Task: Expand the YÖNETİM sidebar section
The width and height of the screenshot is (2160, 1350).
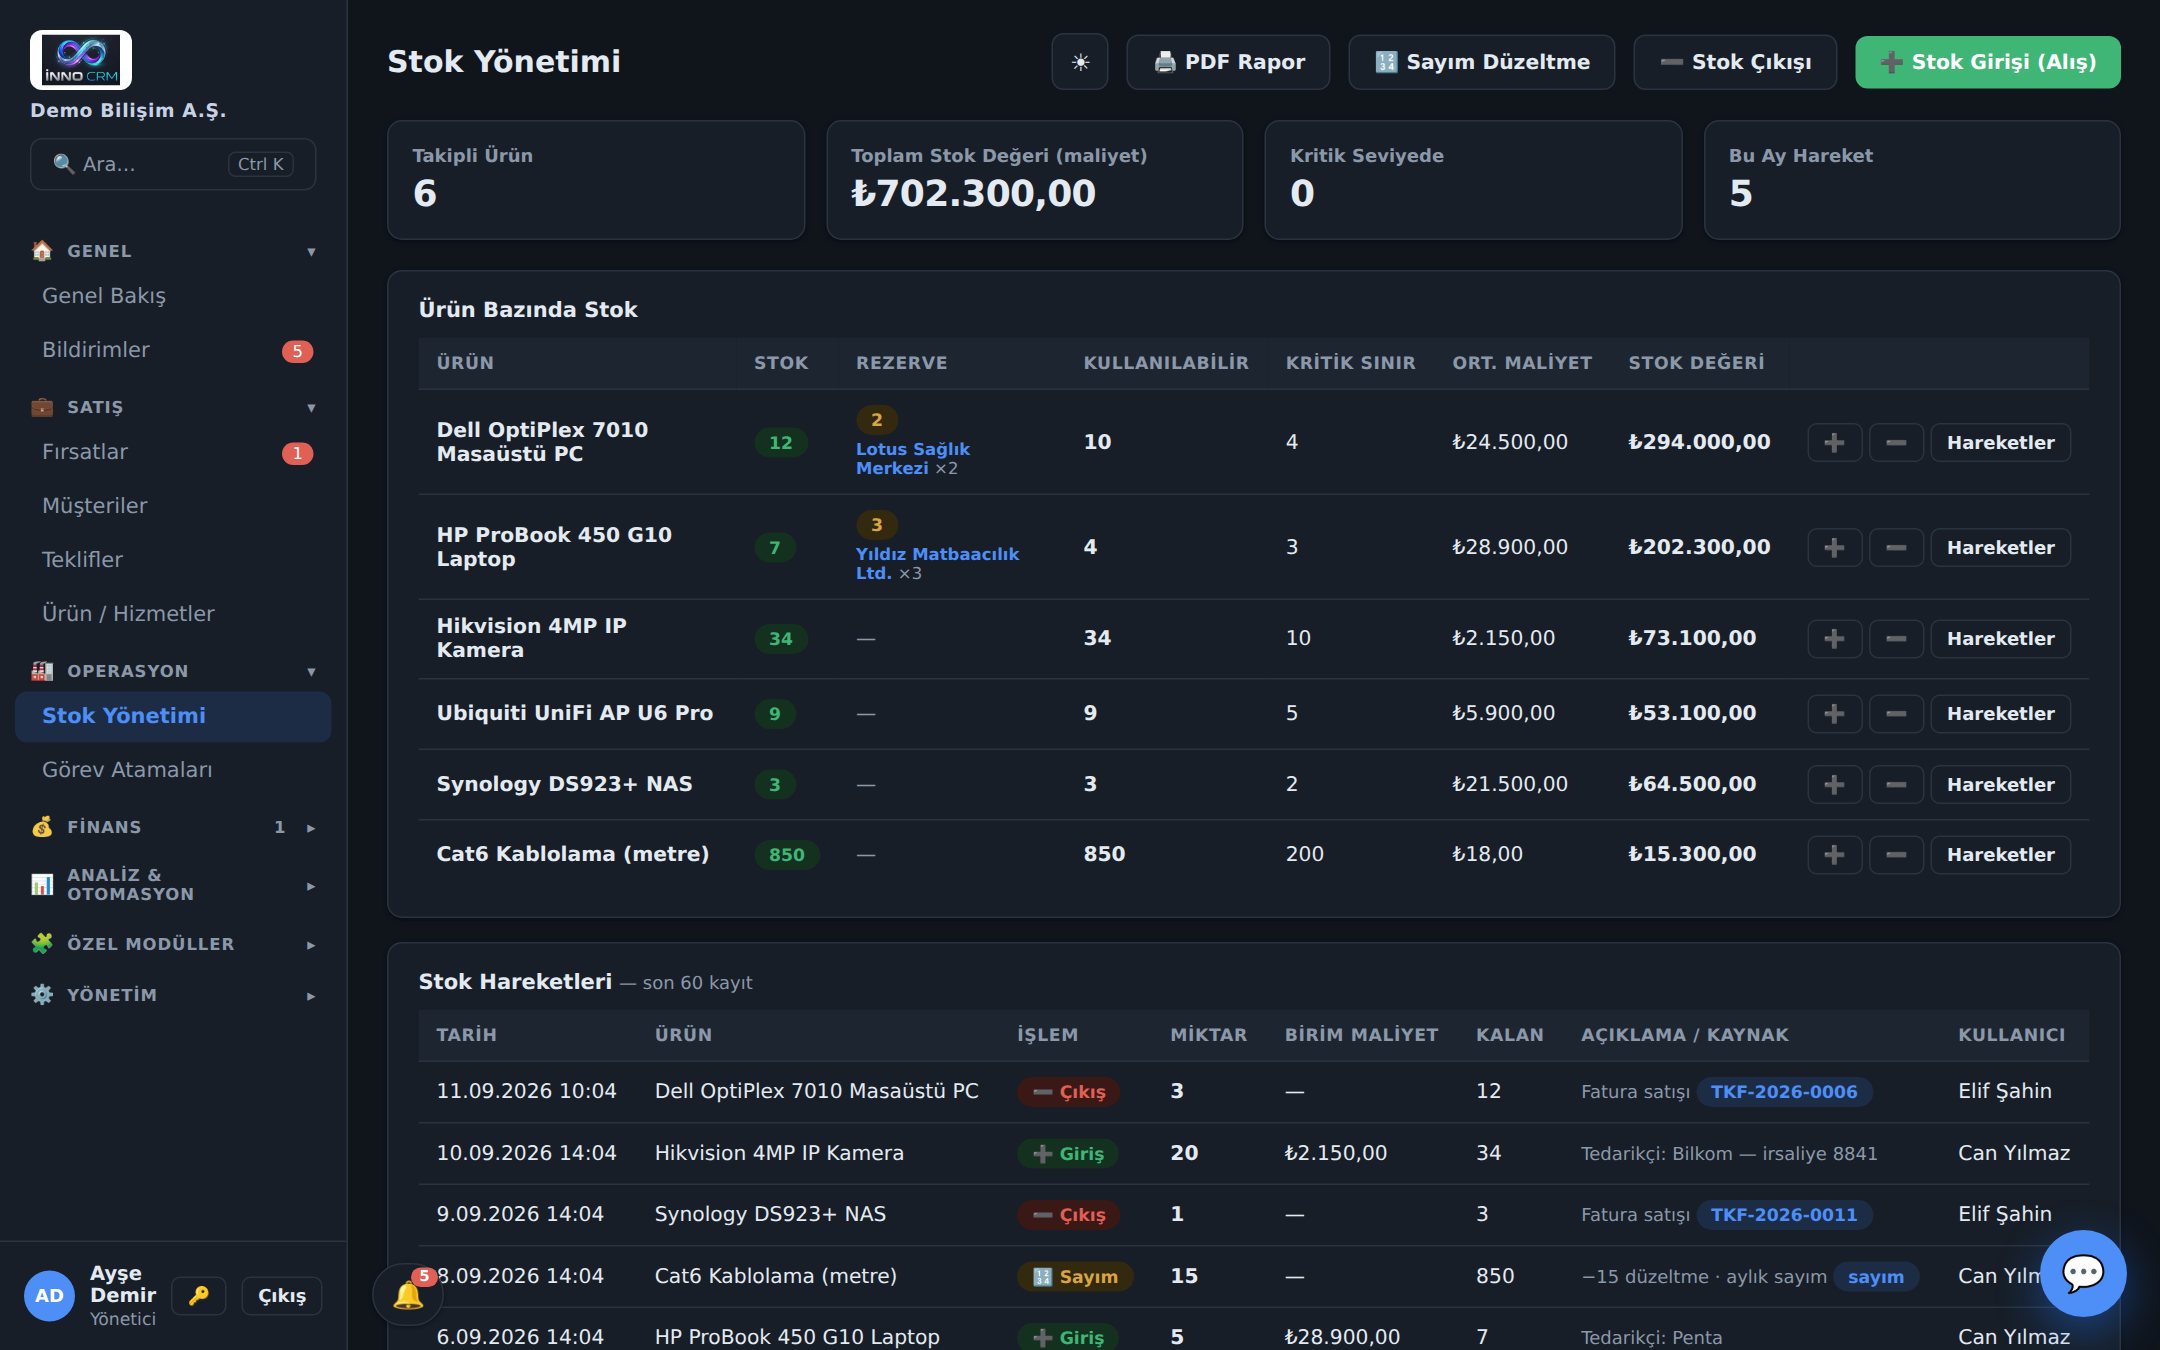Action: [x=173, y=995]
